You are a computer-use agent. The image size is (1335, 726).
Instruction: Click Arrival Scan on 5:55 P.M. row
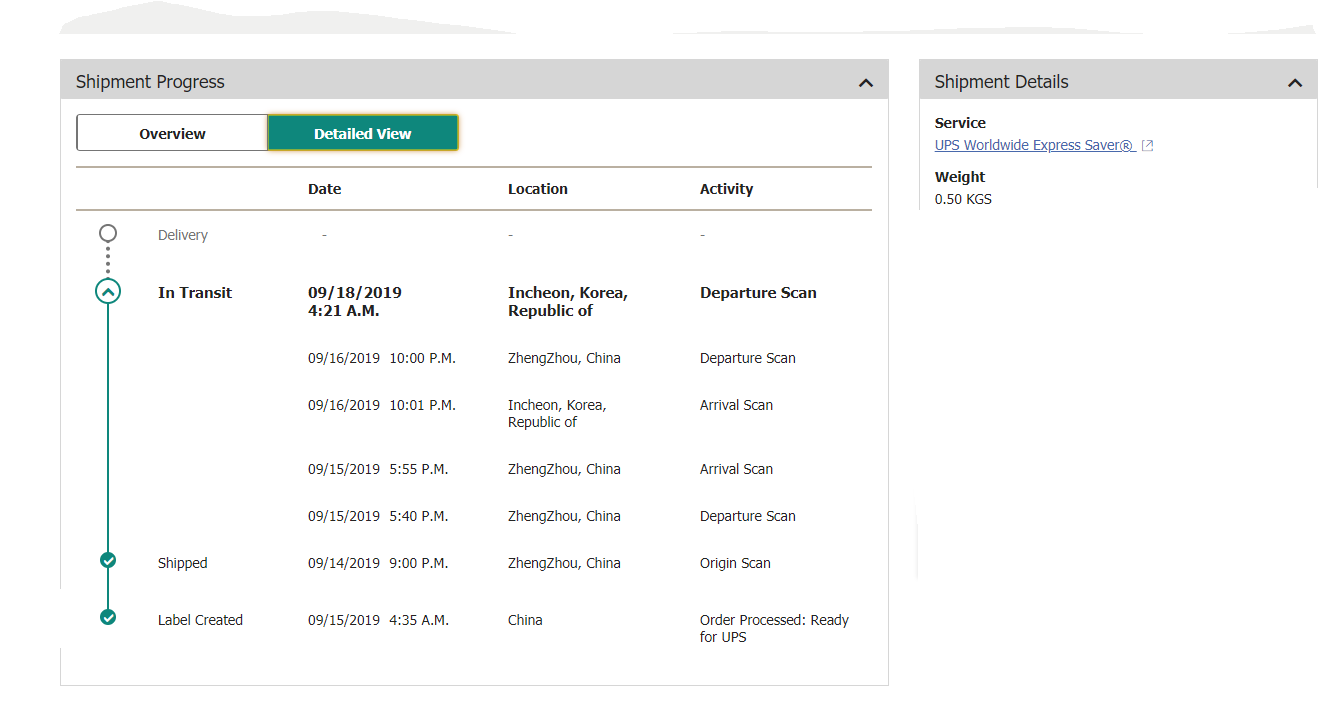pos(736,469)
